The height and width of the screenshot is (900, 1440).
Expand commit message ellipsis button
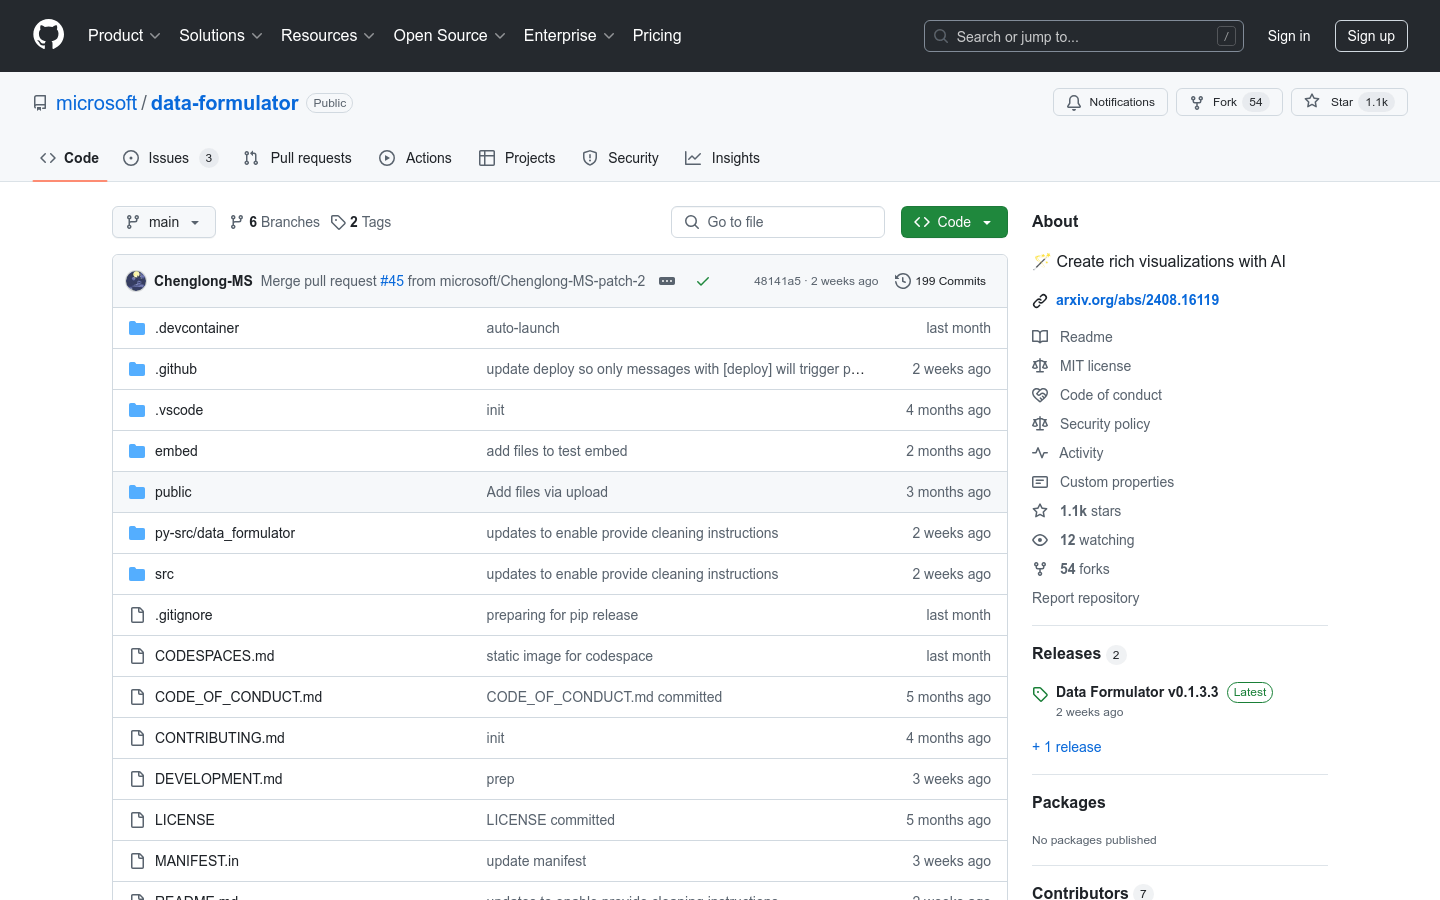[x=667, y=281]
